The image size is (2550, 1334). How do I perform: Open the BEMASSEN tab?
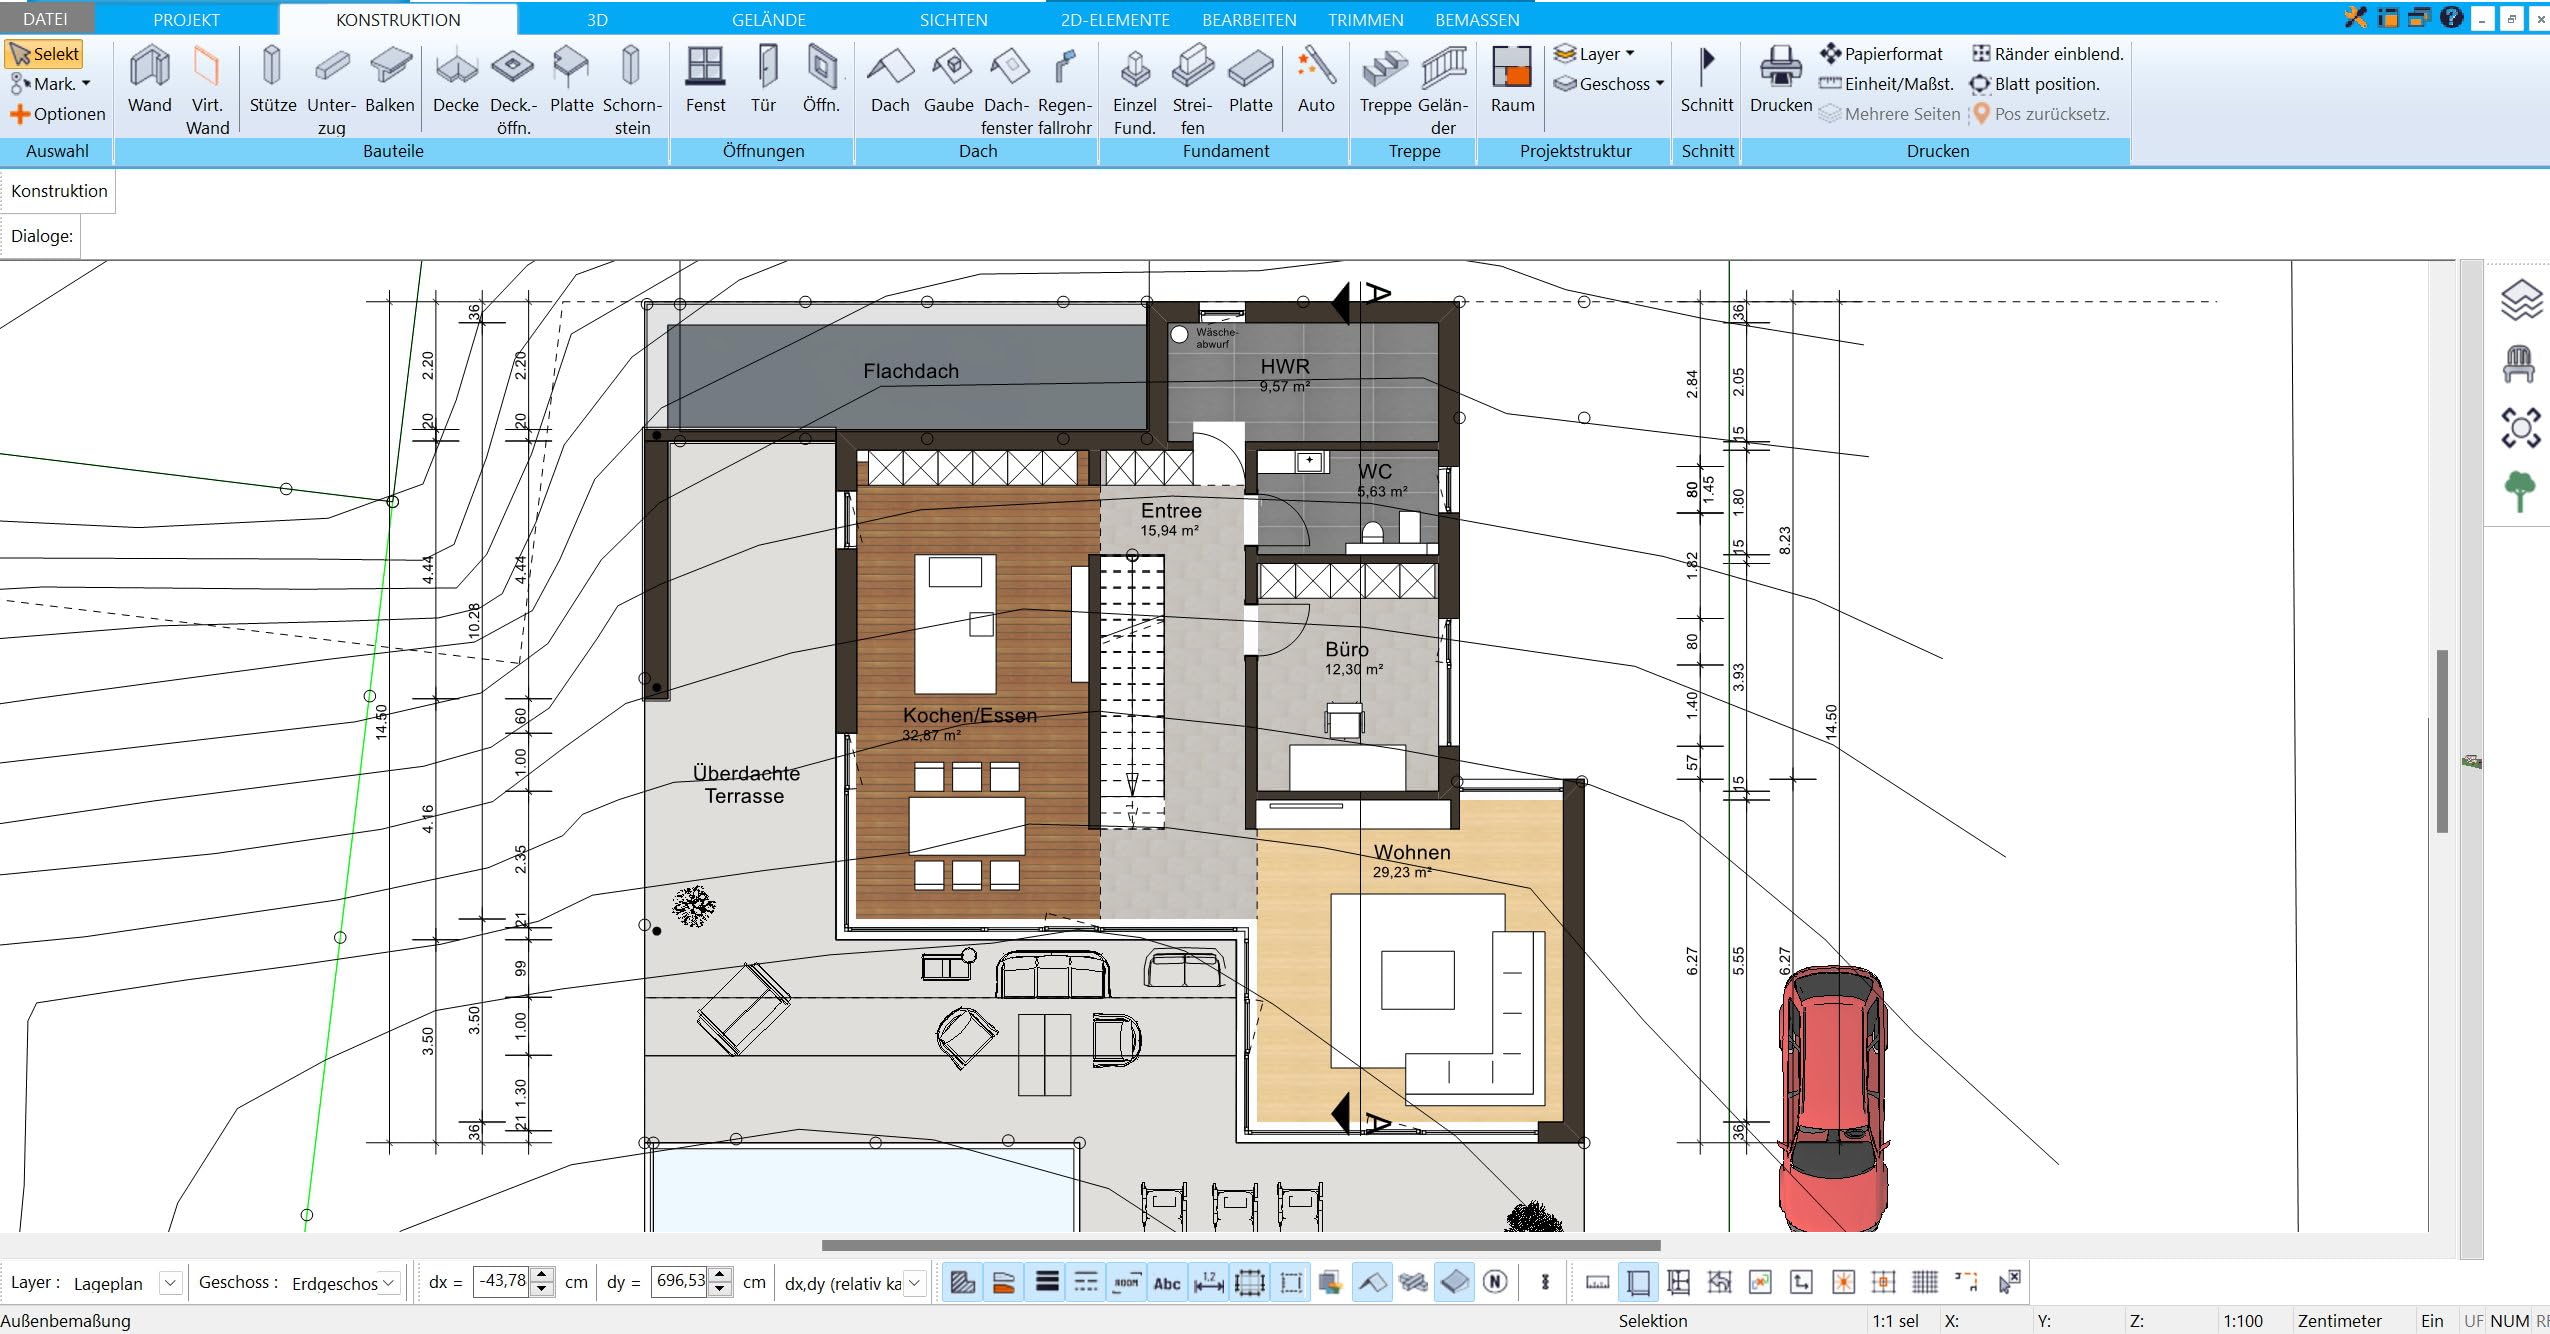pyautogui.click(x=1477, y=20)
